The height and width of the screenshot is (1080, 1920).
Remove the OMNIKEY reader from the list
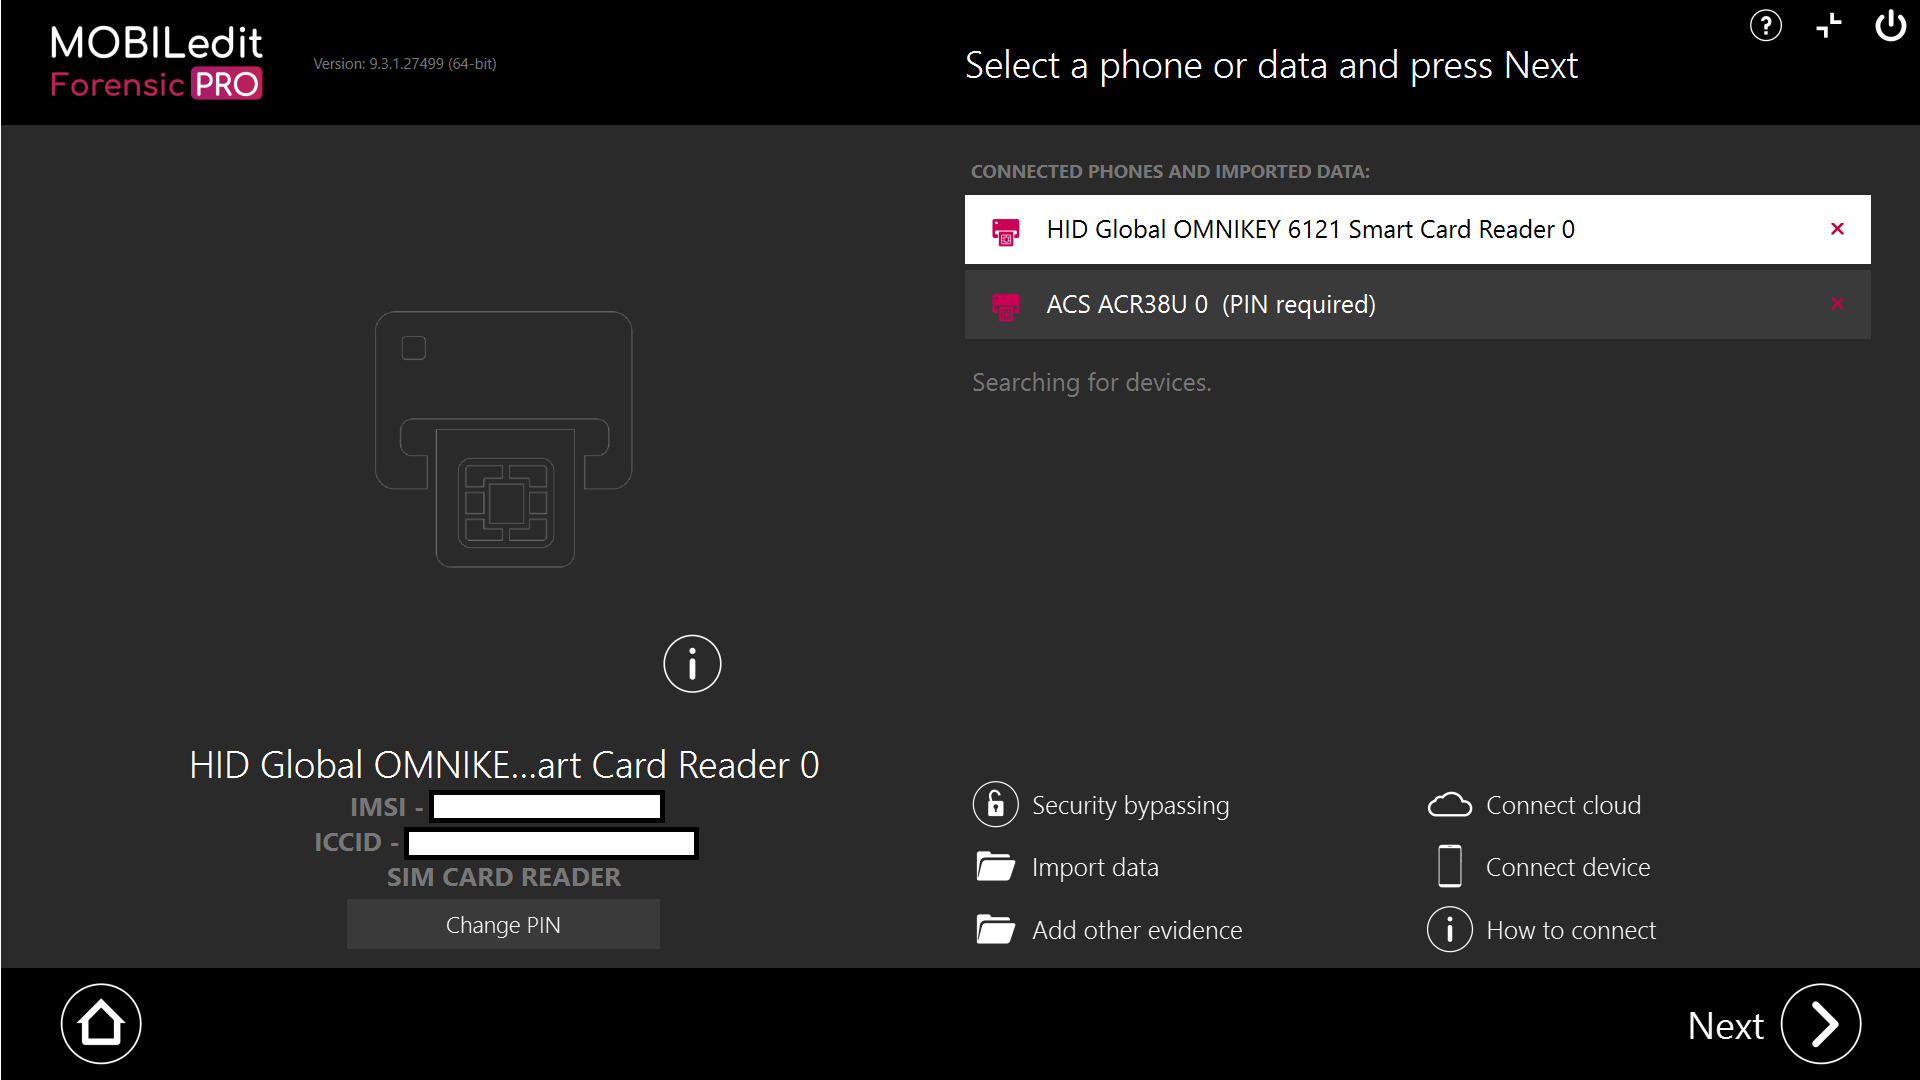coord(1838,229)
